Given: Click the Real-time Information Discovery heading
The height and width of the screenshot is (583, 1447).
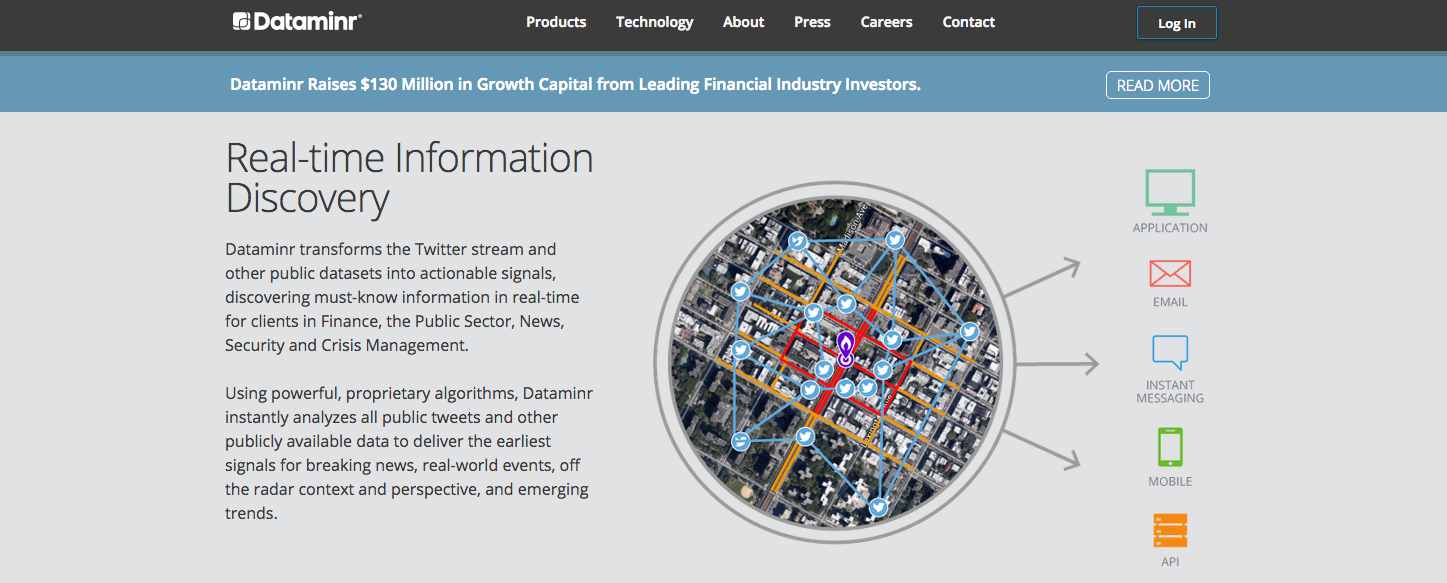Looking at the screenshot, I should pyautogui.click(x=409, y=178).
